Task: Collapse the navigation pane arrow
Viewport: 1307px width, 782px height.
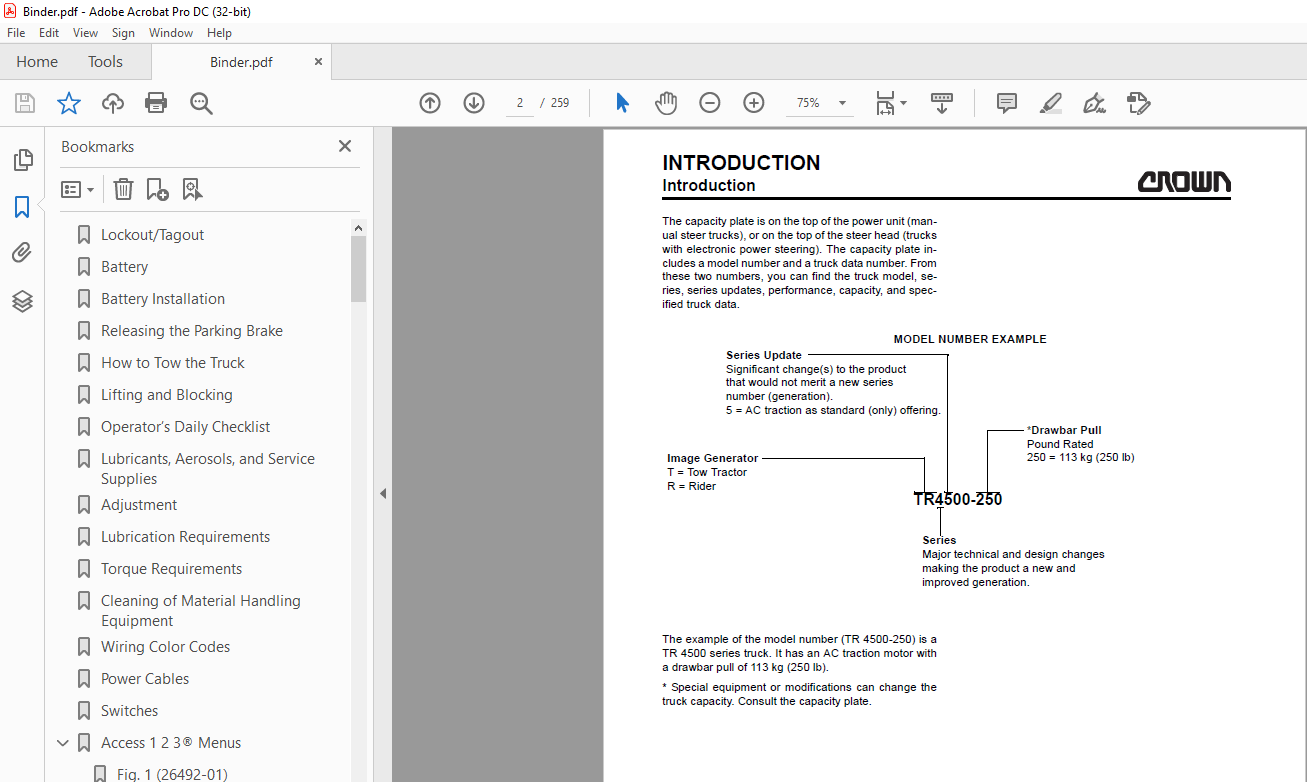Action: [382, 493]
